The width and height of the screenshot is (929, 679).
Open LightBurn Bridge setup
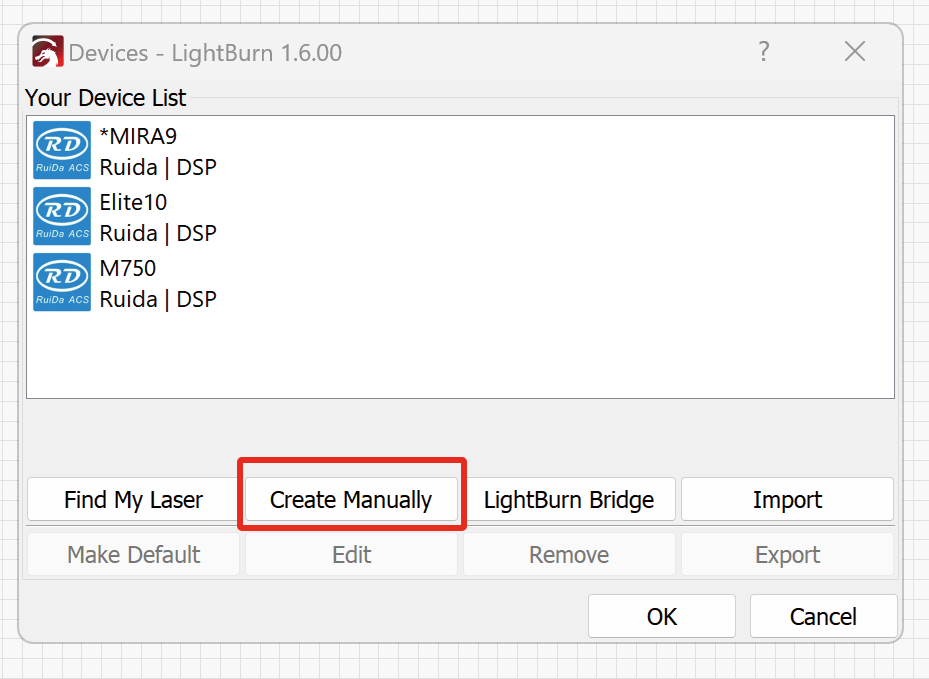569,499
